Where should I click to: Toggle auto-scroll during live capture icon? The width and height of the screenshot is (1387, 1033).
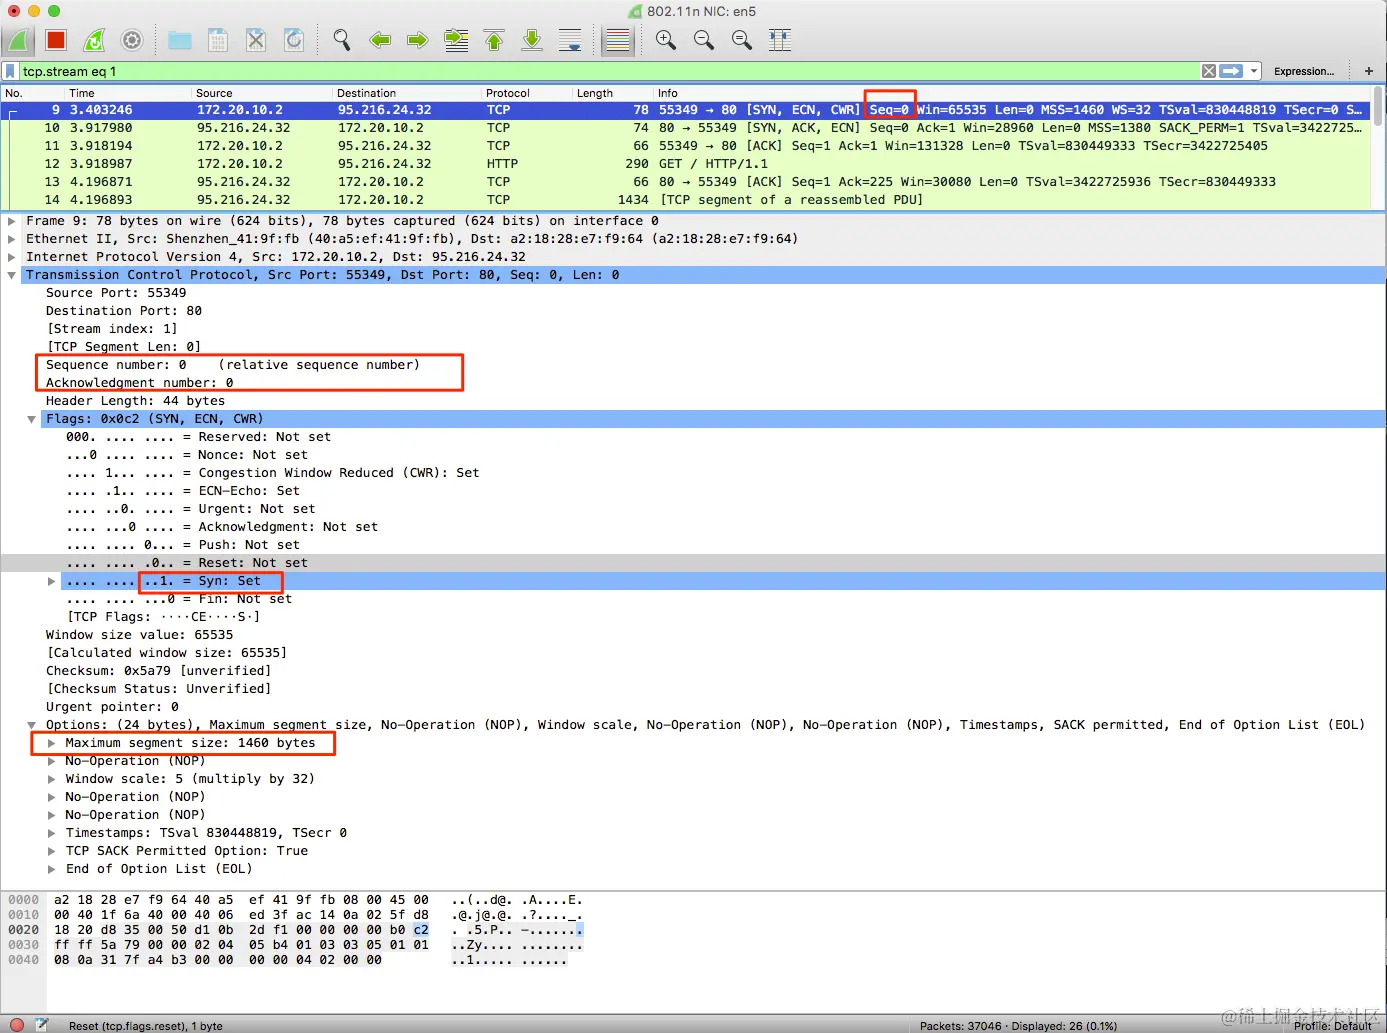click(570, 40)
